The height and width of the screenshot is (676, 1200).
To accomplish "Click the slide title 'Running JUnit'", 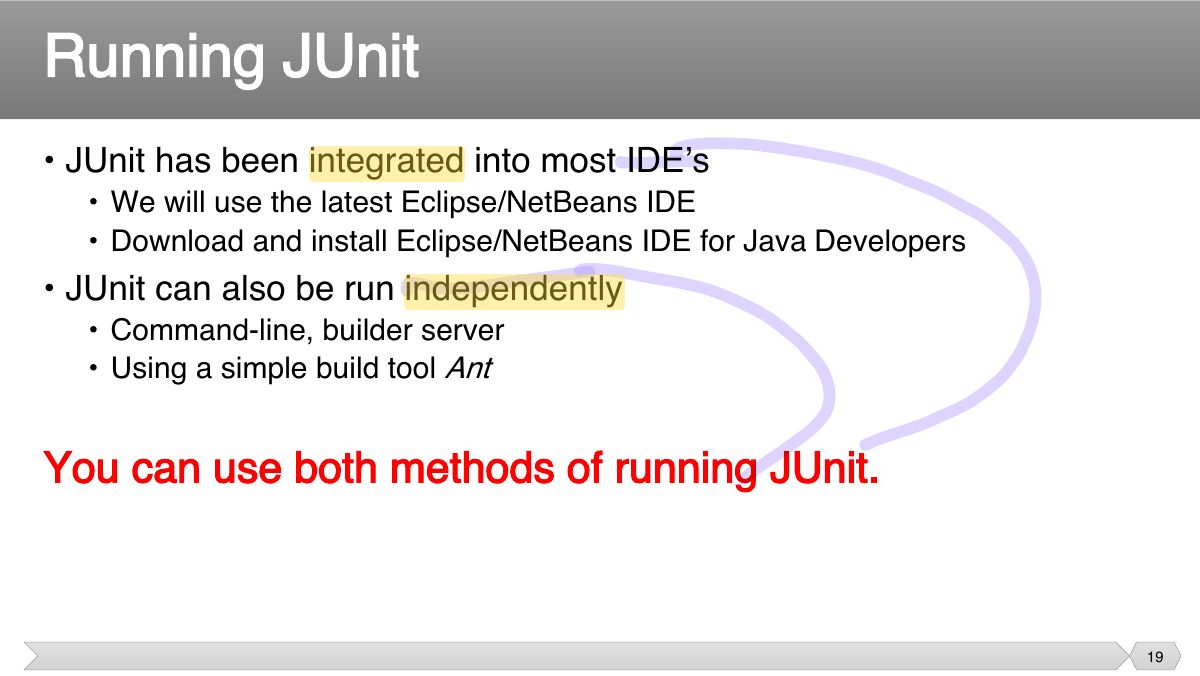I will [231, 57].
